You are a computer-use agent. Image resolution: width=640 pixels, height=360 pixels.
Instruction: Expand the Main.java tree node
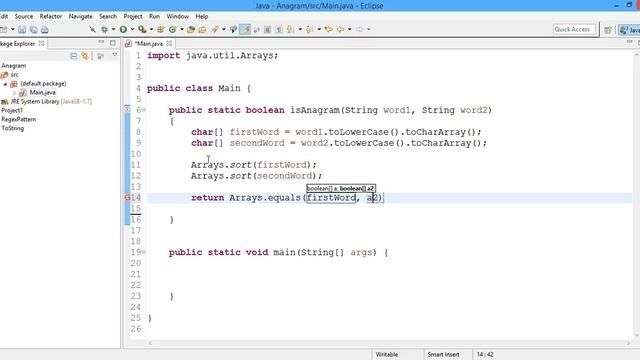pyautogui.click(x=14, y=93)
